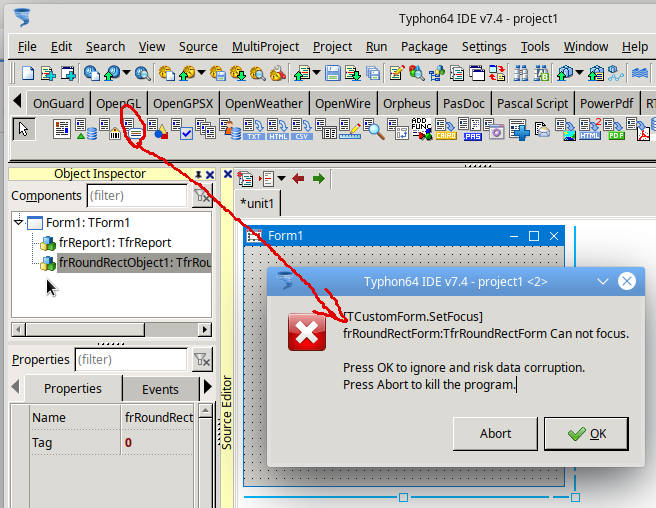Viewport: 656px width, 508px height.
Task: Select the barcode object component icon
Action: click(110, 129)
